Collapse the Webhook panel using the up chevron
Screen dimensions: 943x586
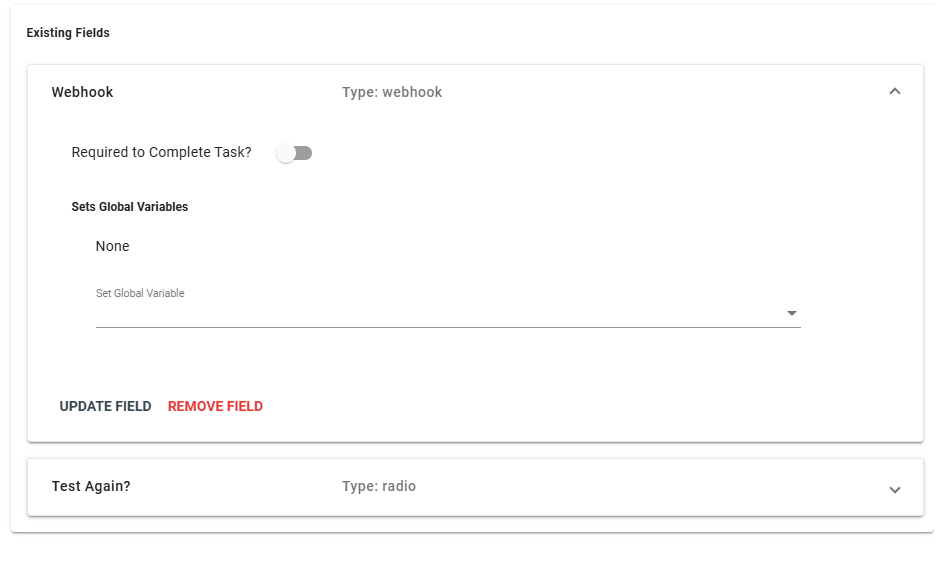(x=895, y=91)
